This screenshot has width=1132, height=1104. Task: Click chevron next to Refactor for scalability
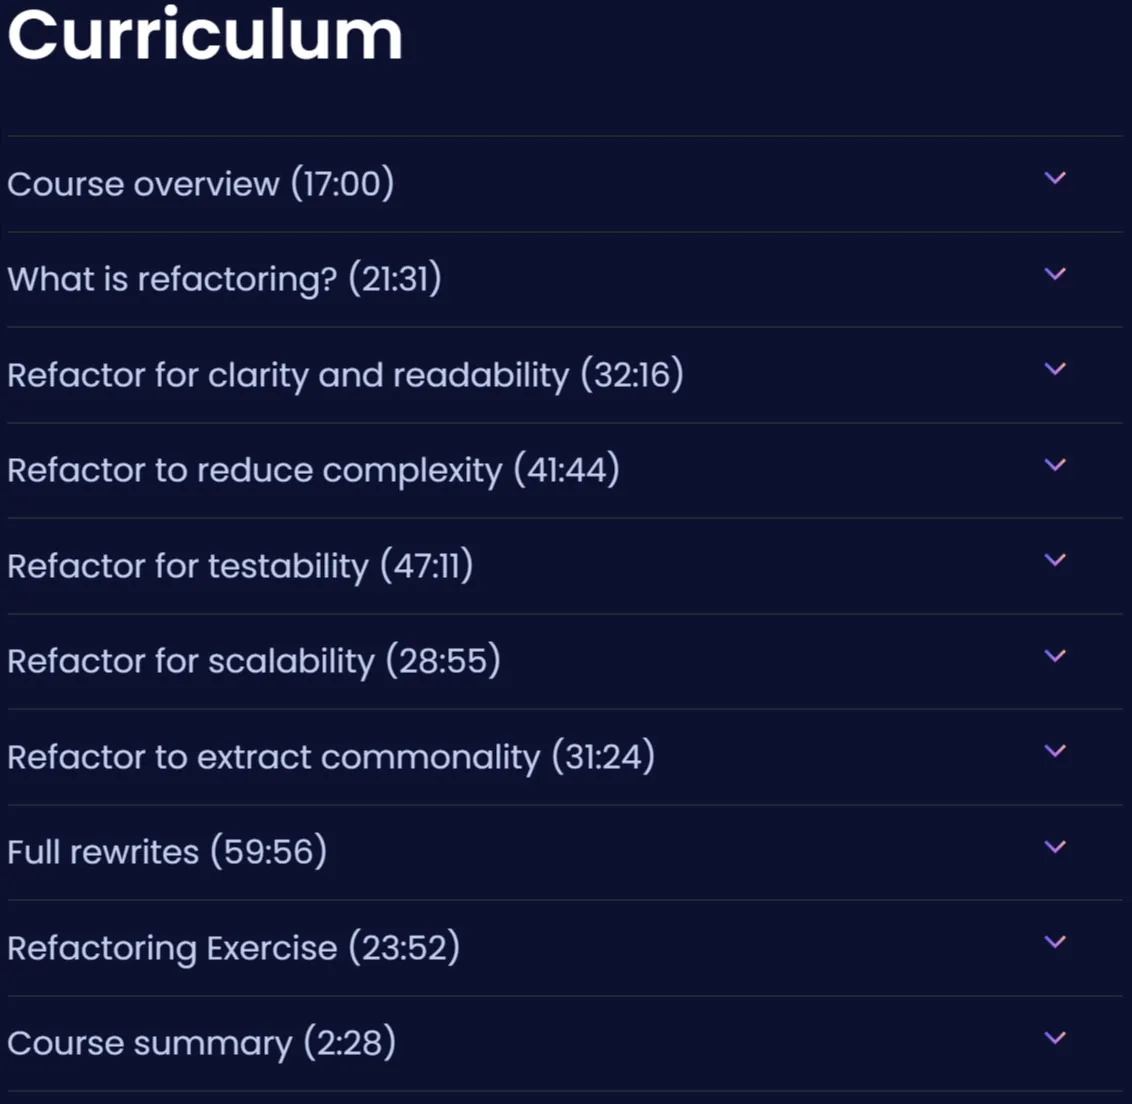[1055, 656]
